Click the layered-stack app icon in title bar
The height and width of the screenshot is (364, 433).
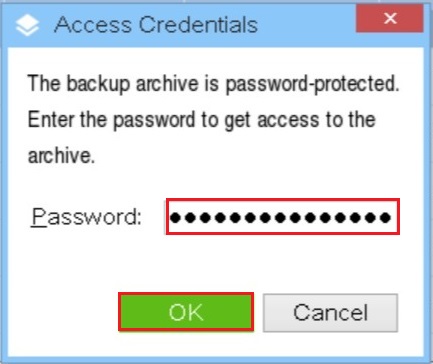tap(27, 25)
